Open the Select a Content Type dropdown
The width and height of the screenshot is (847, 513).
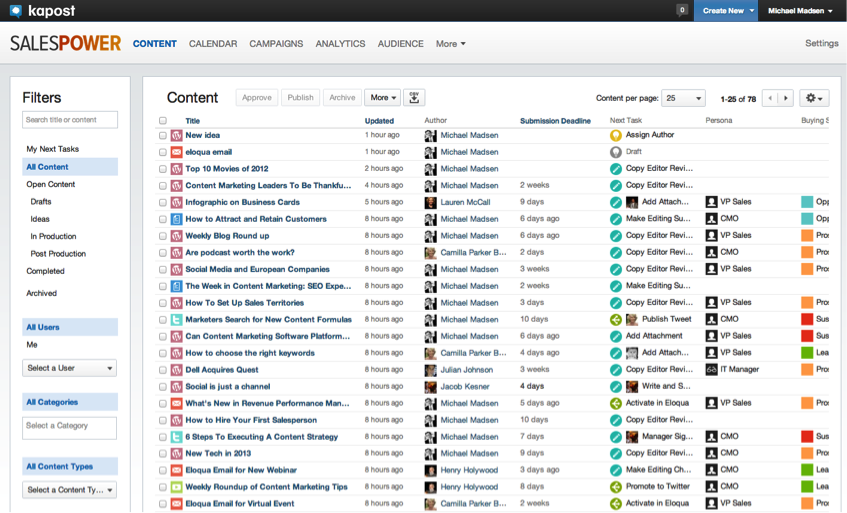[x=69, y=490]
